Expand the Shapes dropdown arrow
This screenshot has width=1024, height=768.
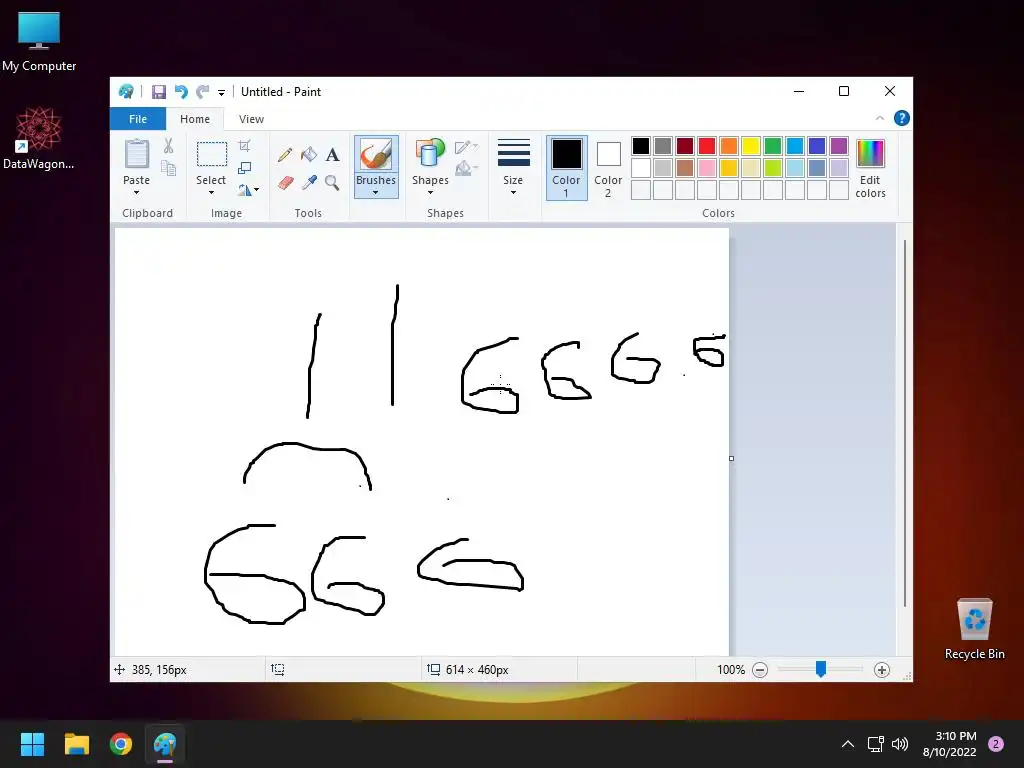point(430,193)
